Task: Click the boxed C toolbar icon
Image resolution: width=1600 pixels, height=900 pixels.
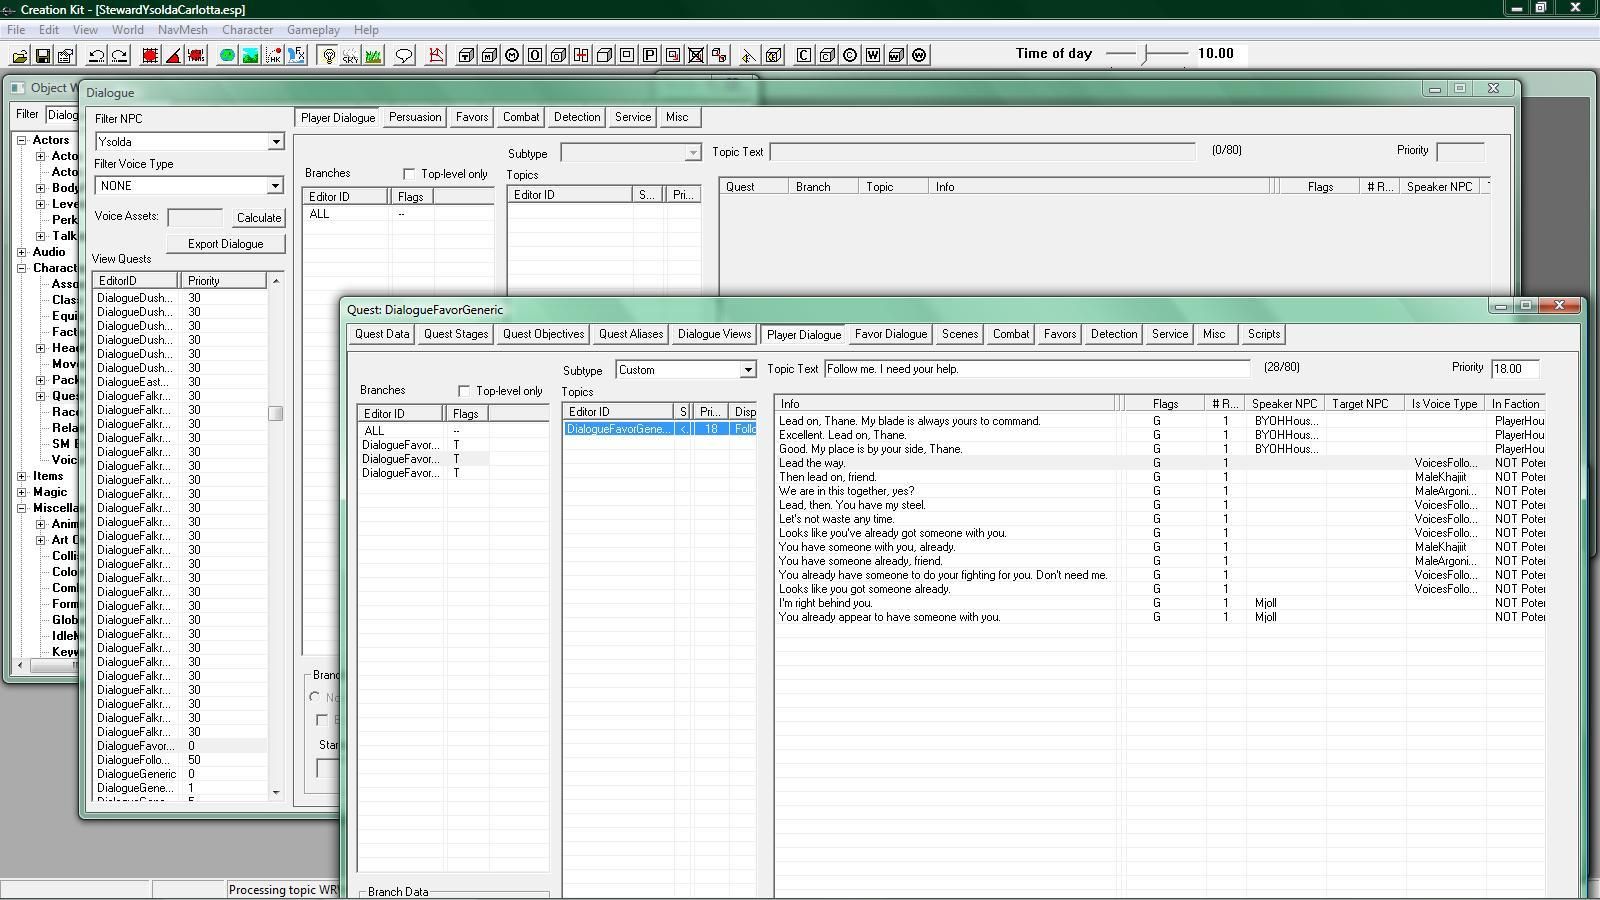Action: coord(803,55)
